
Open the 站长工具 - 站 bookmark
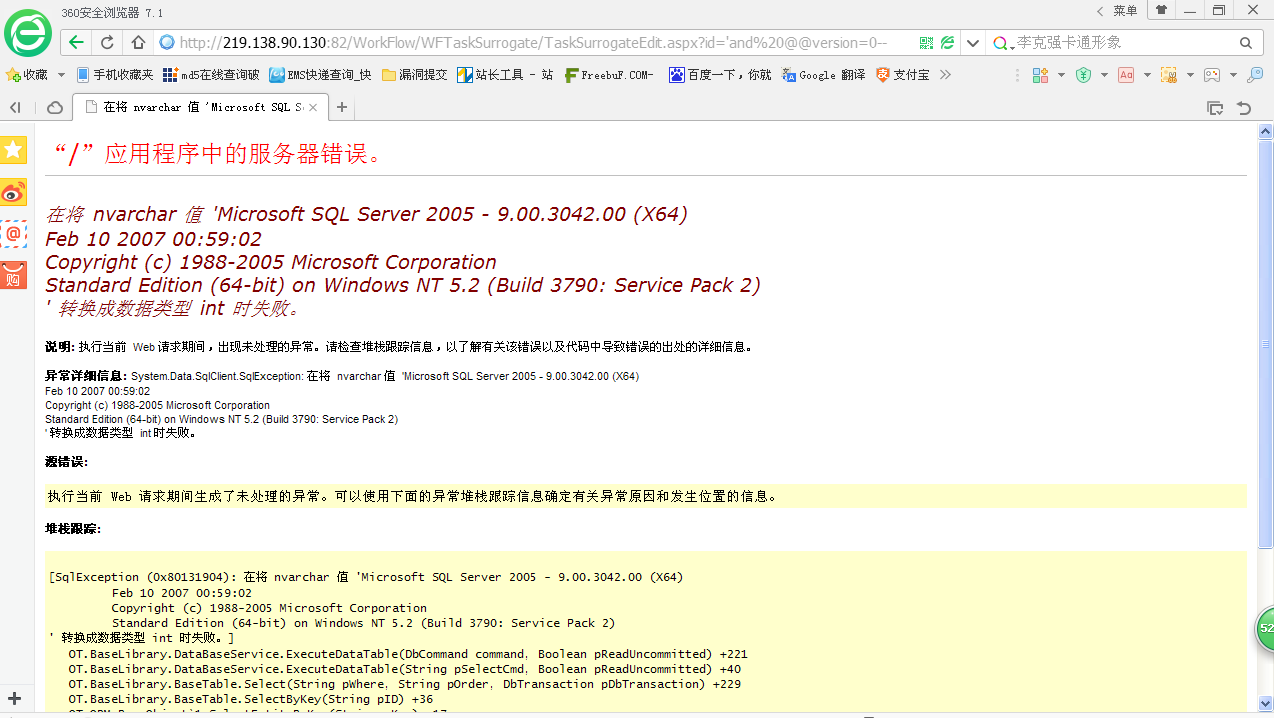point(505,75)
